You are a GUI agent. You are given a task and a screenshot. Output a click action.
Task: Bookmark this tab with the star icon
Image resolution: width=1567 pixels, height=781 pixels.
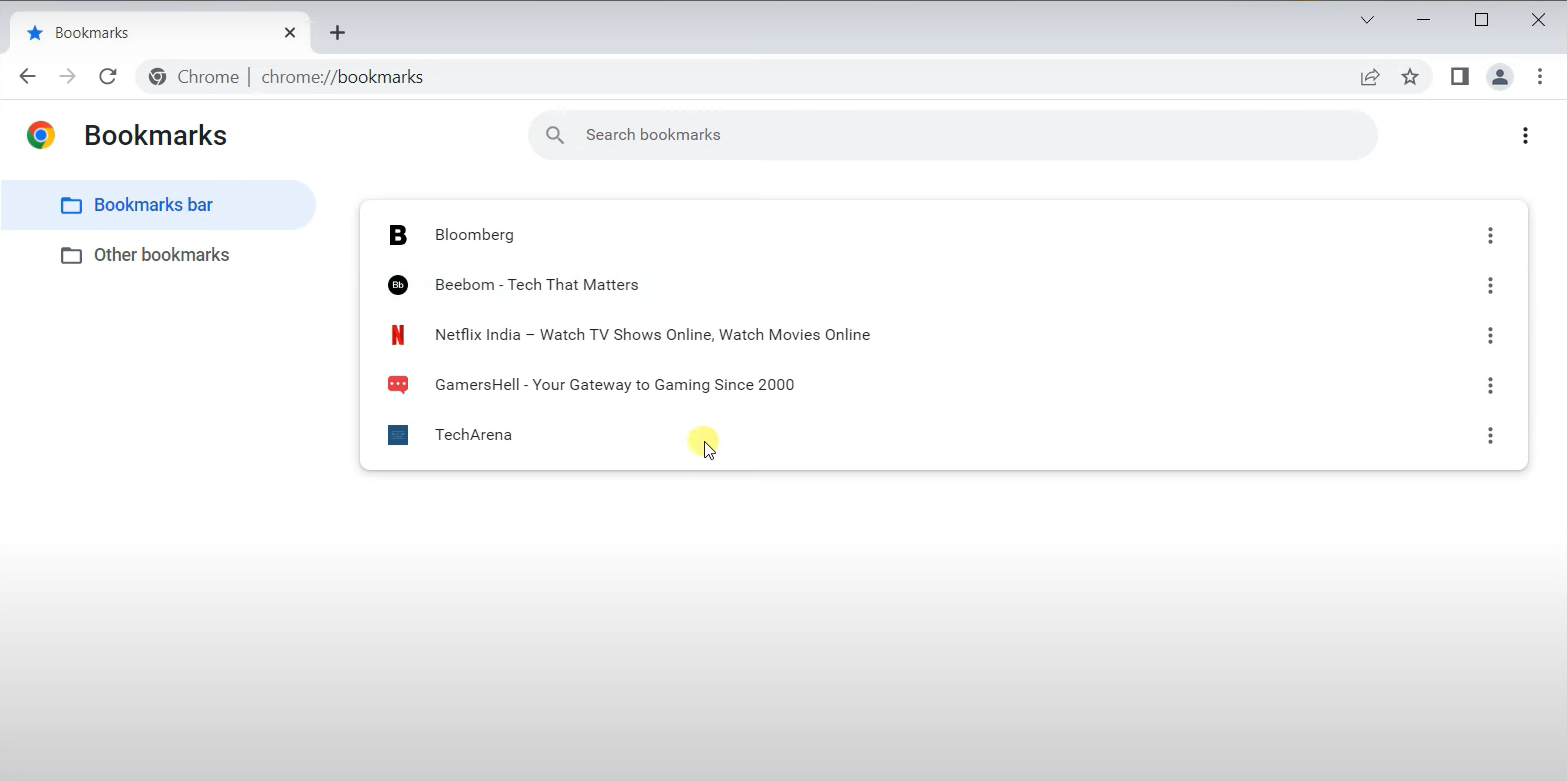coord(1410,77)
